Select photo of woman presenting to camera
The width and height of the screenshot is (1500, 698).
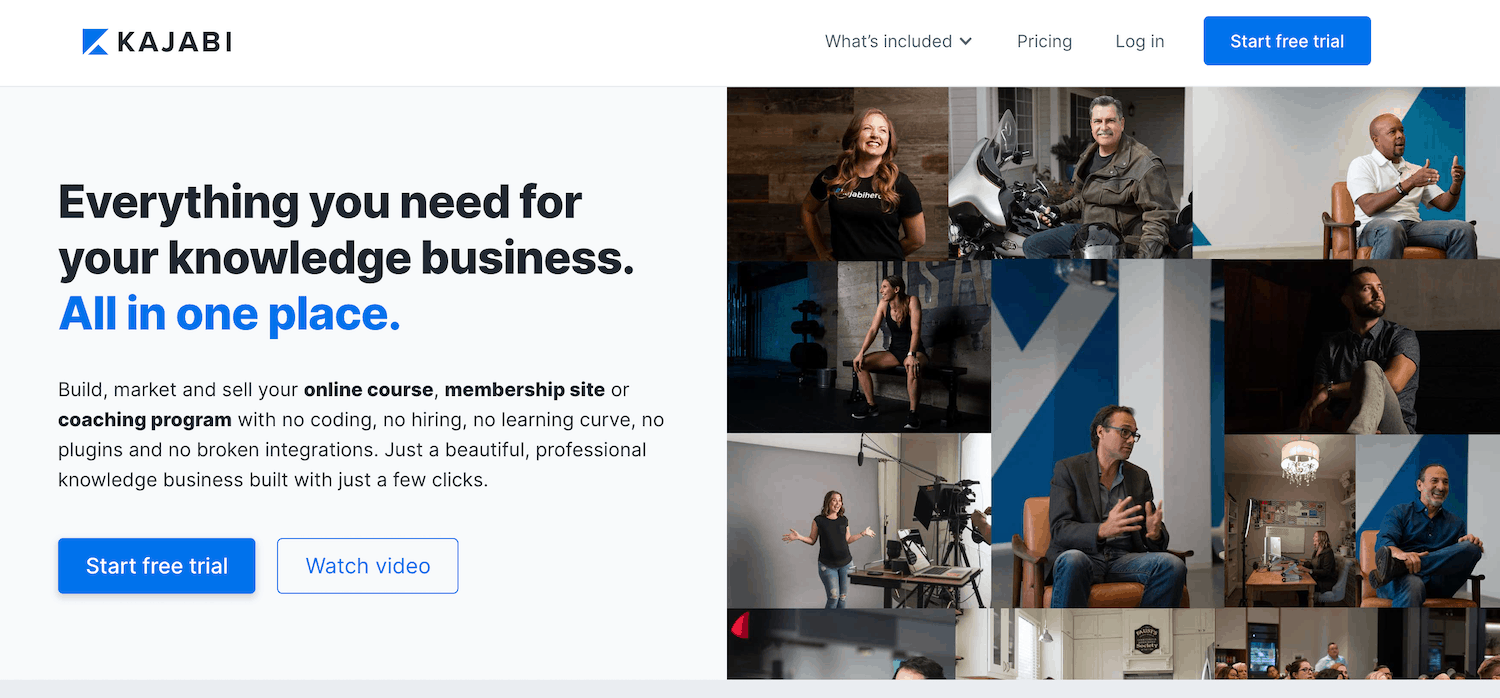tap(858, 520)
